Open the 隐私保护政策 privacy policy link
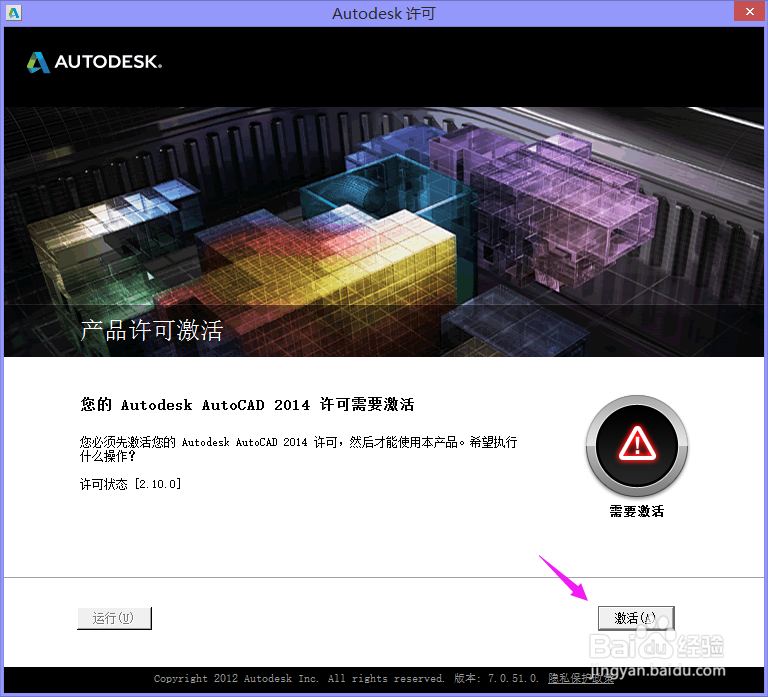 point(580,678)
